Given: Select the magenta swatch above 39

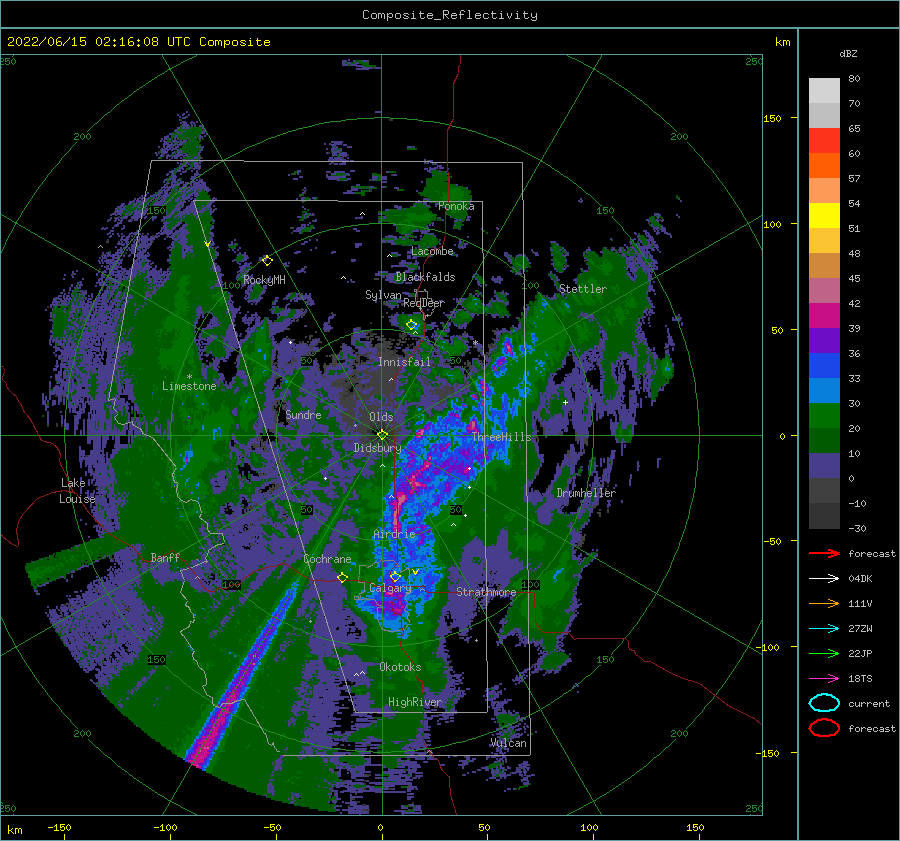Looking at the screenshot, I should click(824, 316).
